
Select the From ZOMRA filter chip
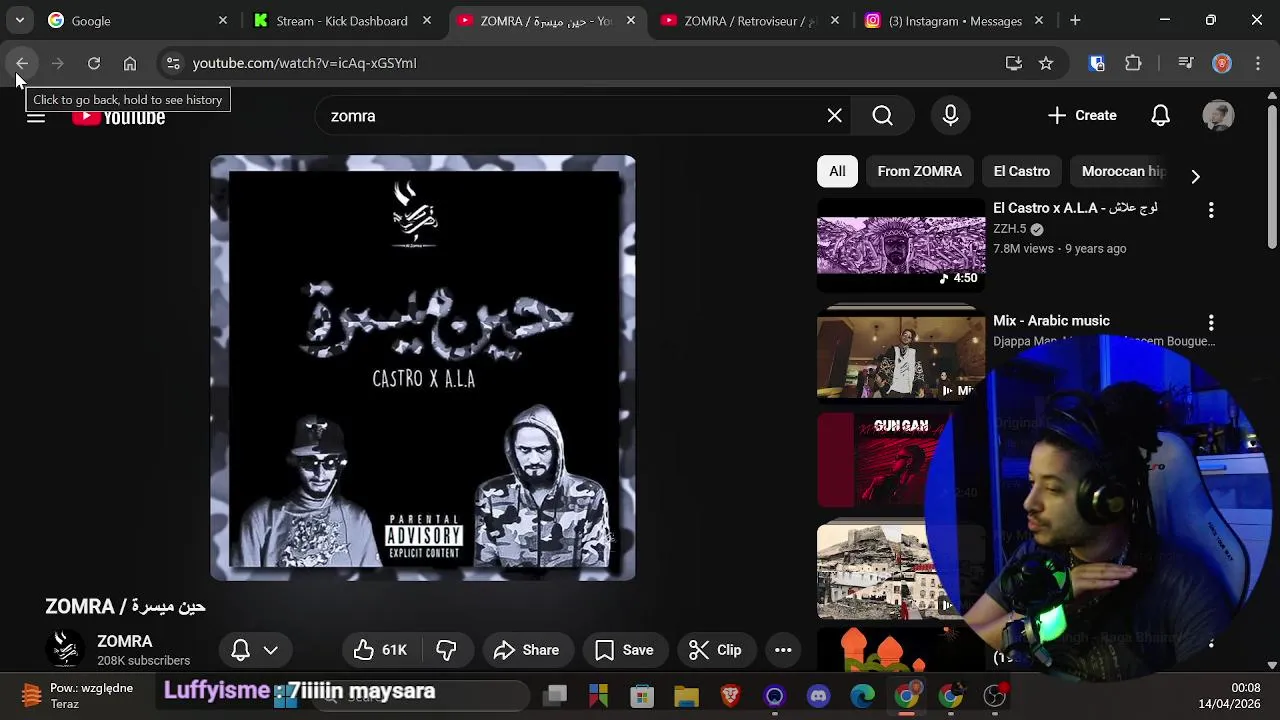click(919, 171)
